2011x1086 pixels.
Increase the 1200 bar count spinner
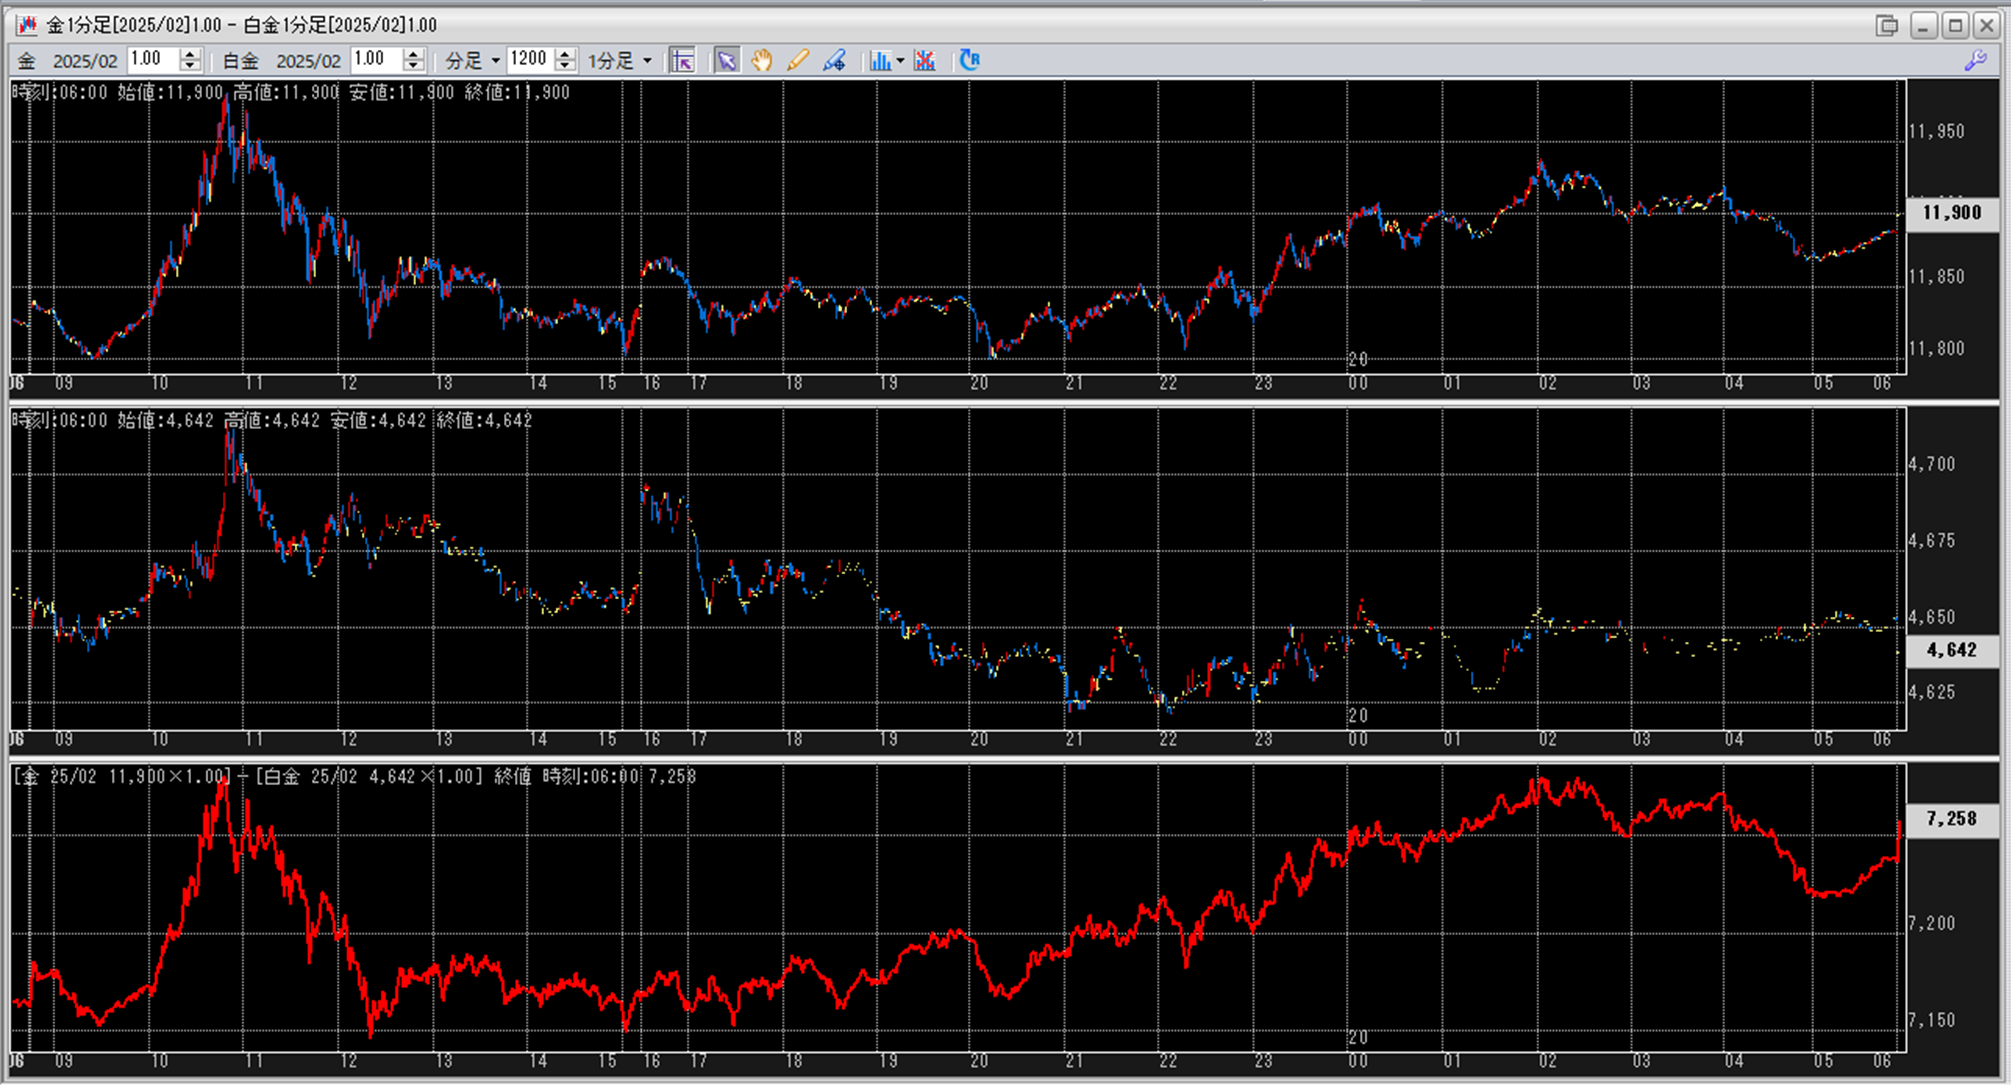pos(565,54)
